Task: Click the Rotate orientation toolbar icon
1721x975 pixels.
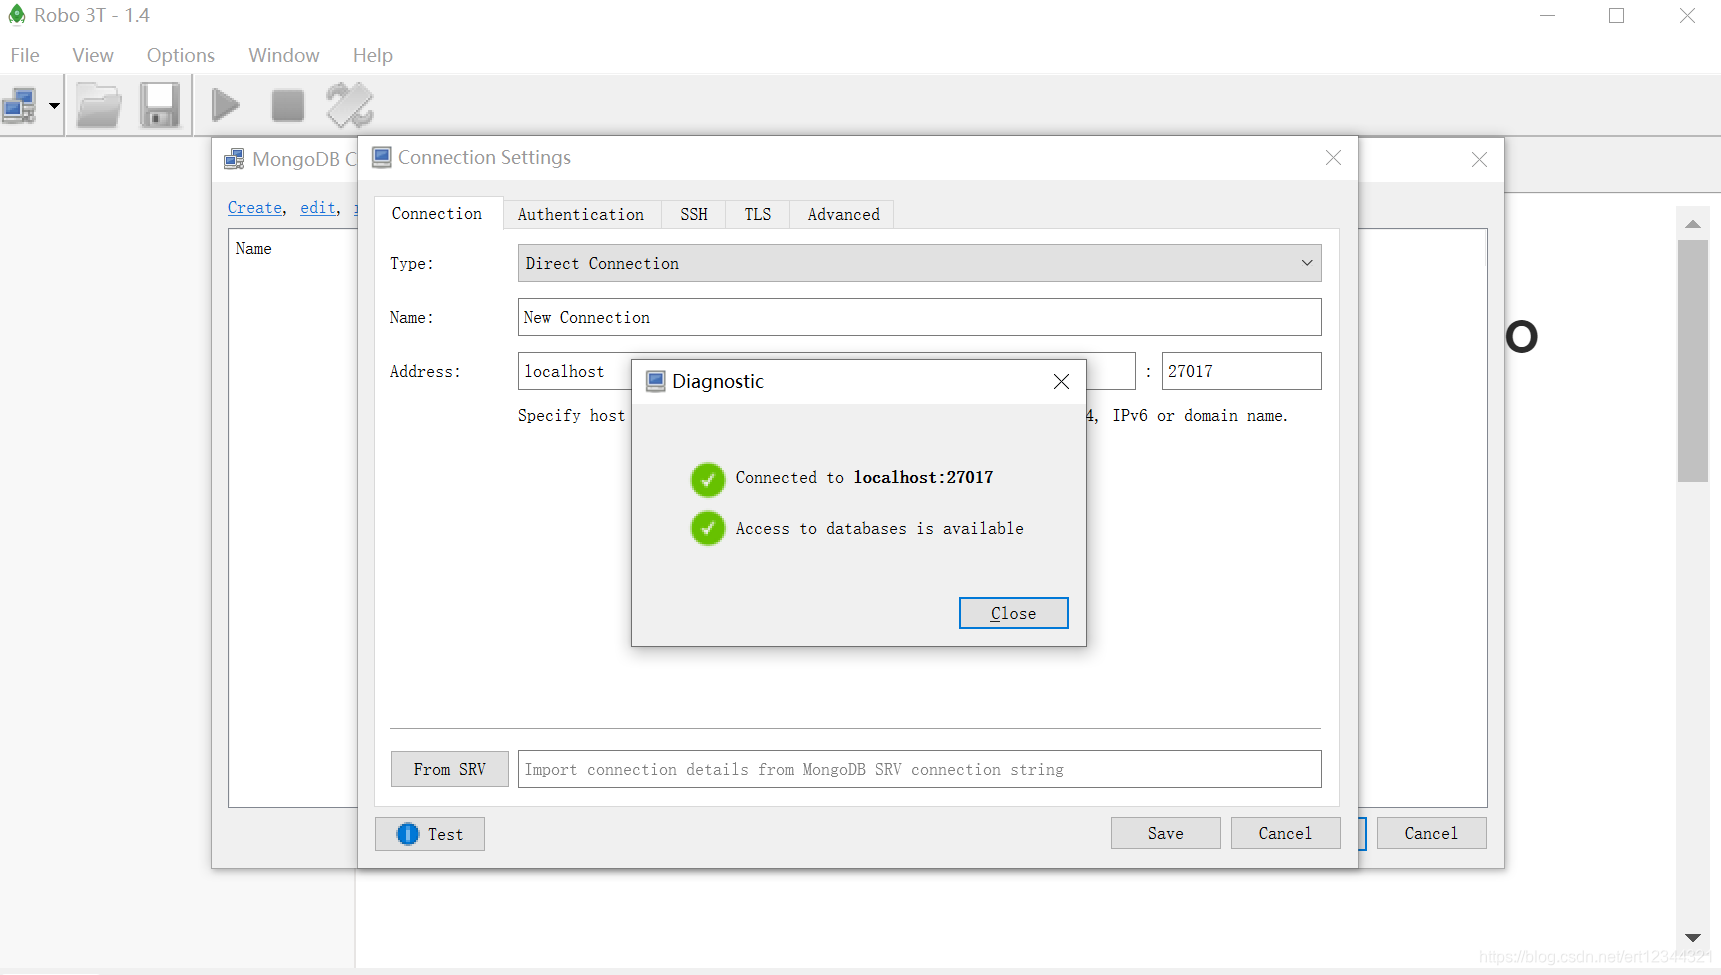Action: pyautogui.click(x=350, y=105)
